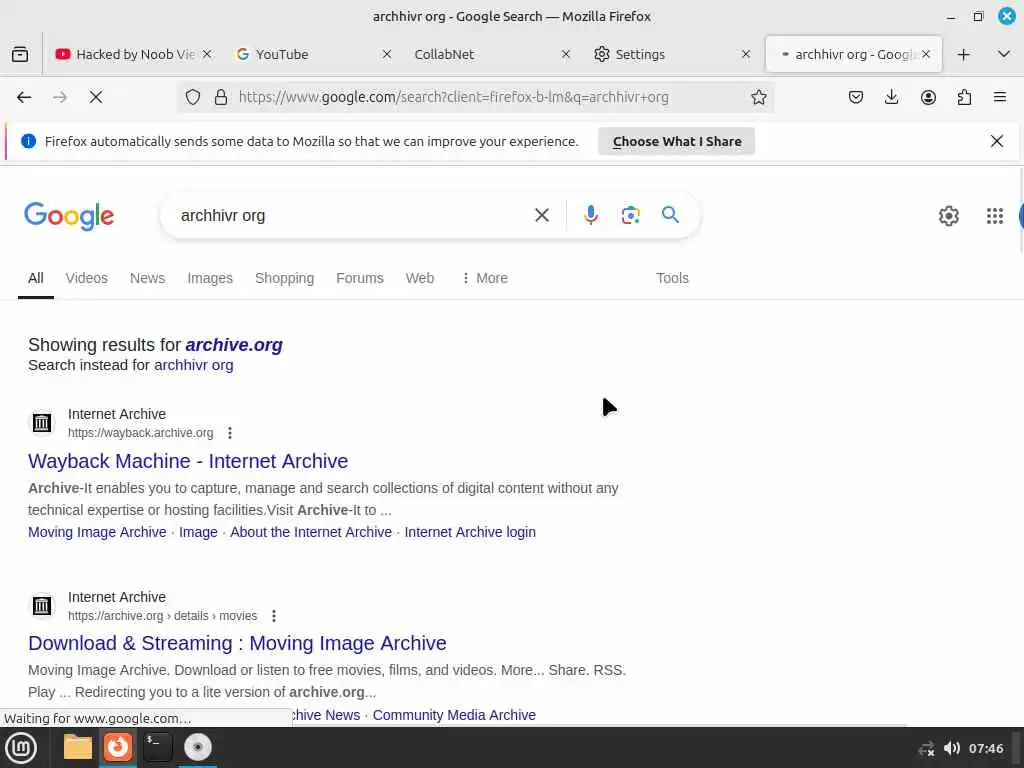Click the forward navigation arrow
This screenshot has width=1024, height=768.
[x=60, y=97]
